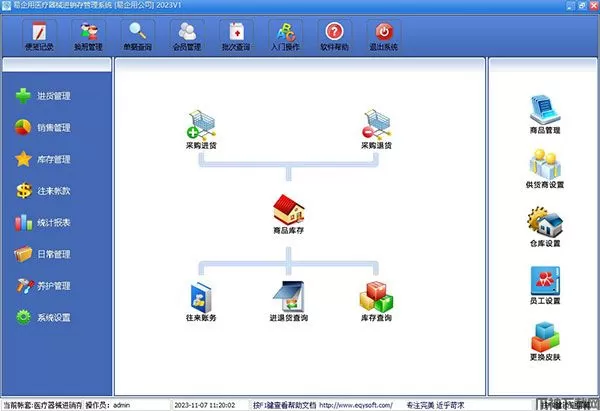Screen dimensions: 600x411
Task: Open 便笺记录 notepad in the toolbar
Action: click(39, 36)
